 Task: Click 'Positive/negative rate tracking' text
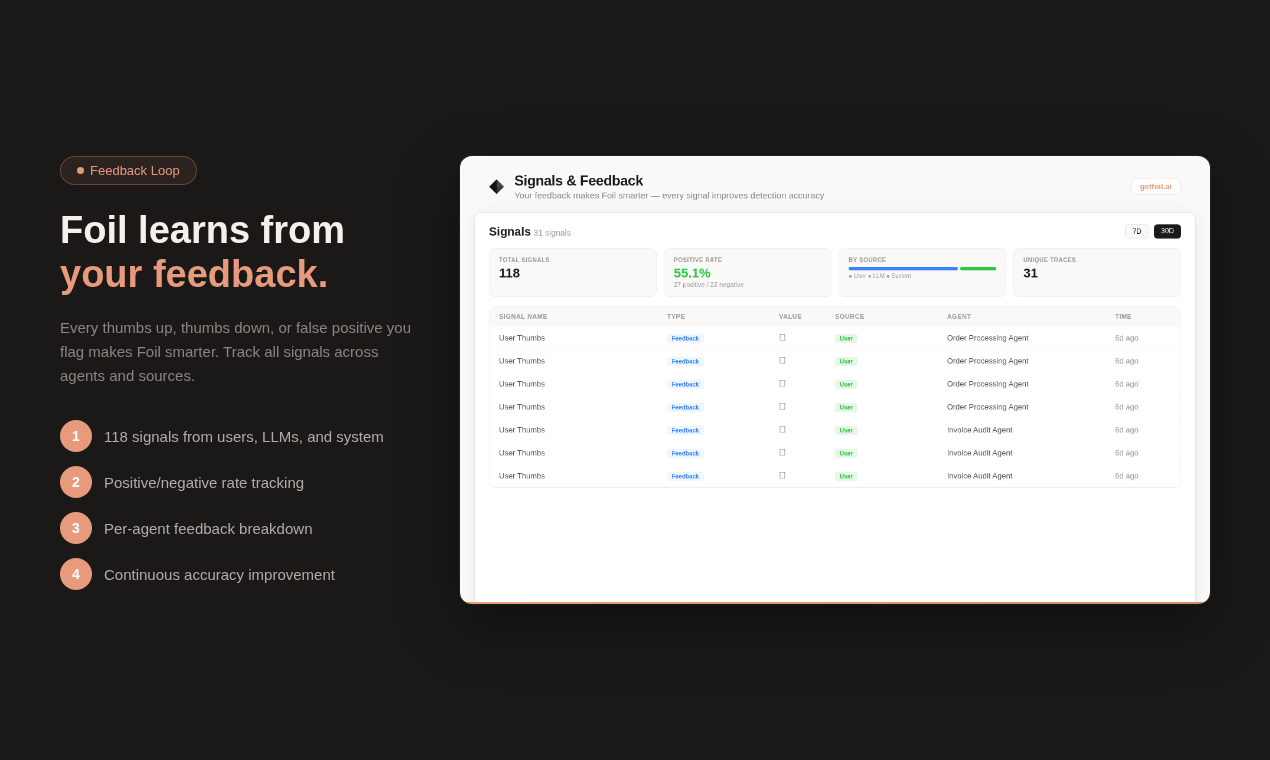point(204,483)
